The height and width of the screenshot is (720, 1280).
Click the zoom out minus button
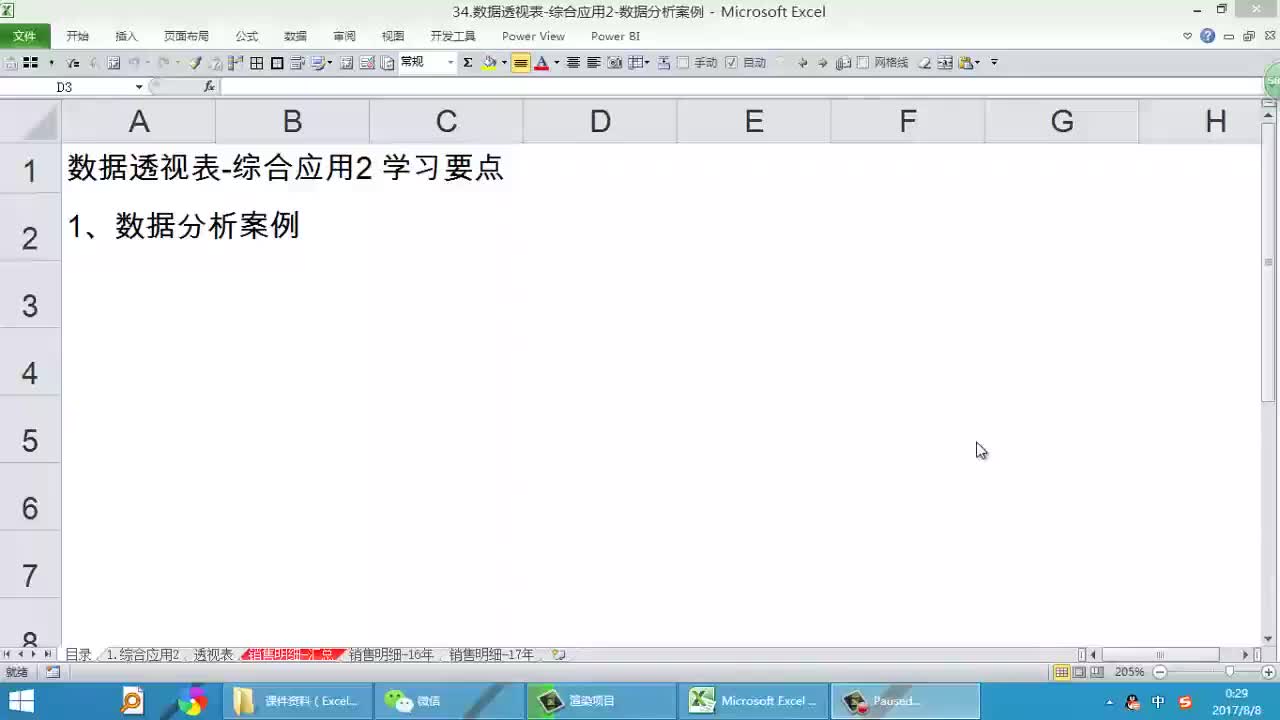pyautogui.click(x=1160, y=672)
